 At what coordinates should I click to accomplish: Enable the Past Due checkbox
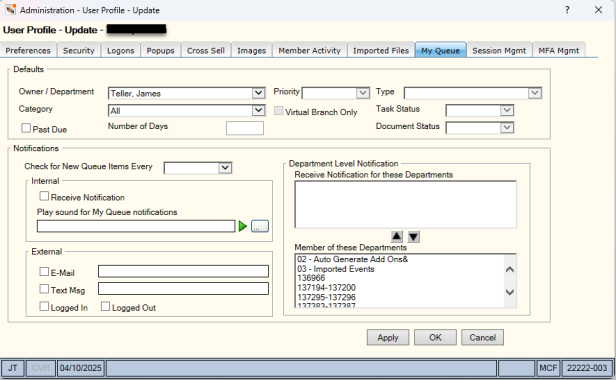(x=26, y=128)
